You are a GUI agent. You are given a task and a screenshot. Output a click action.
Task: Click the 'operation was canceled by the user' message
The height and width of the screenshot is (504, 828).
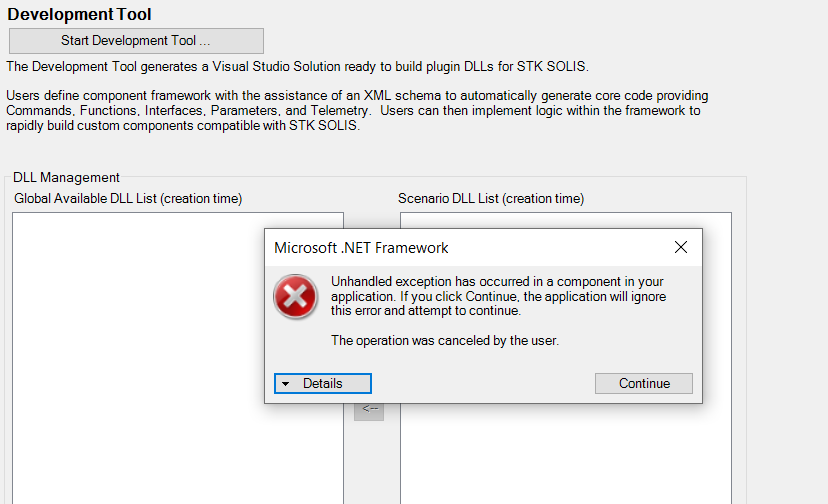445,341
